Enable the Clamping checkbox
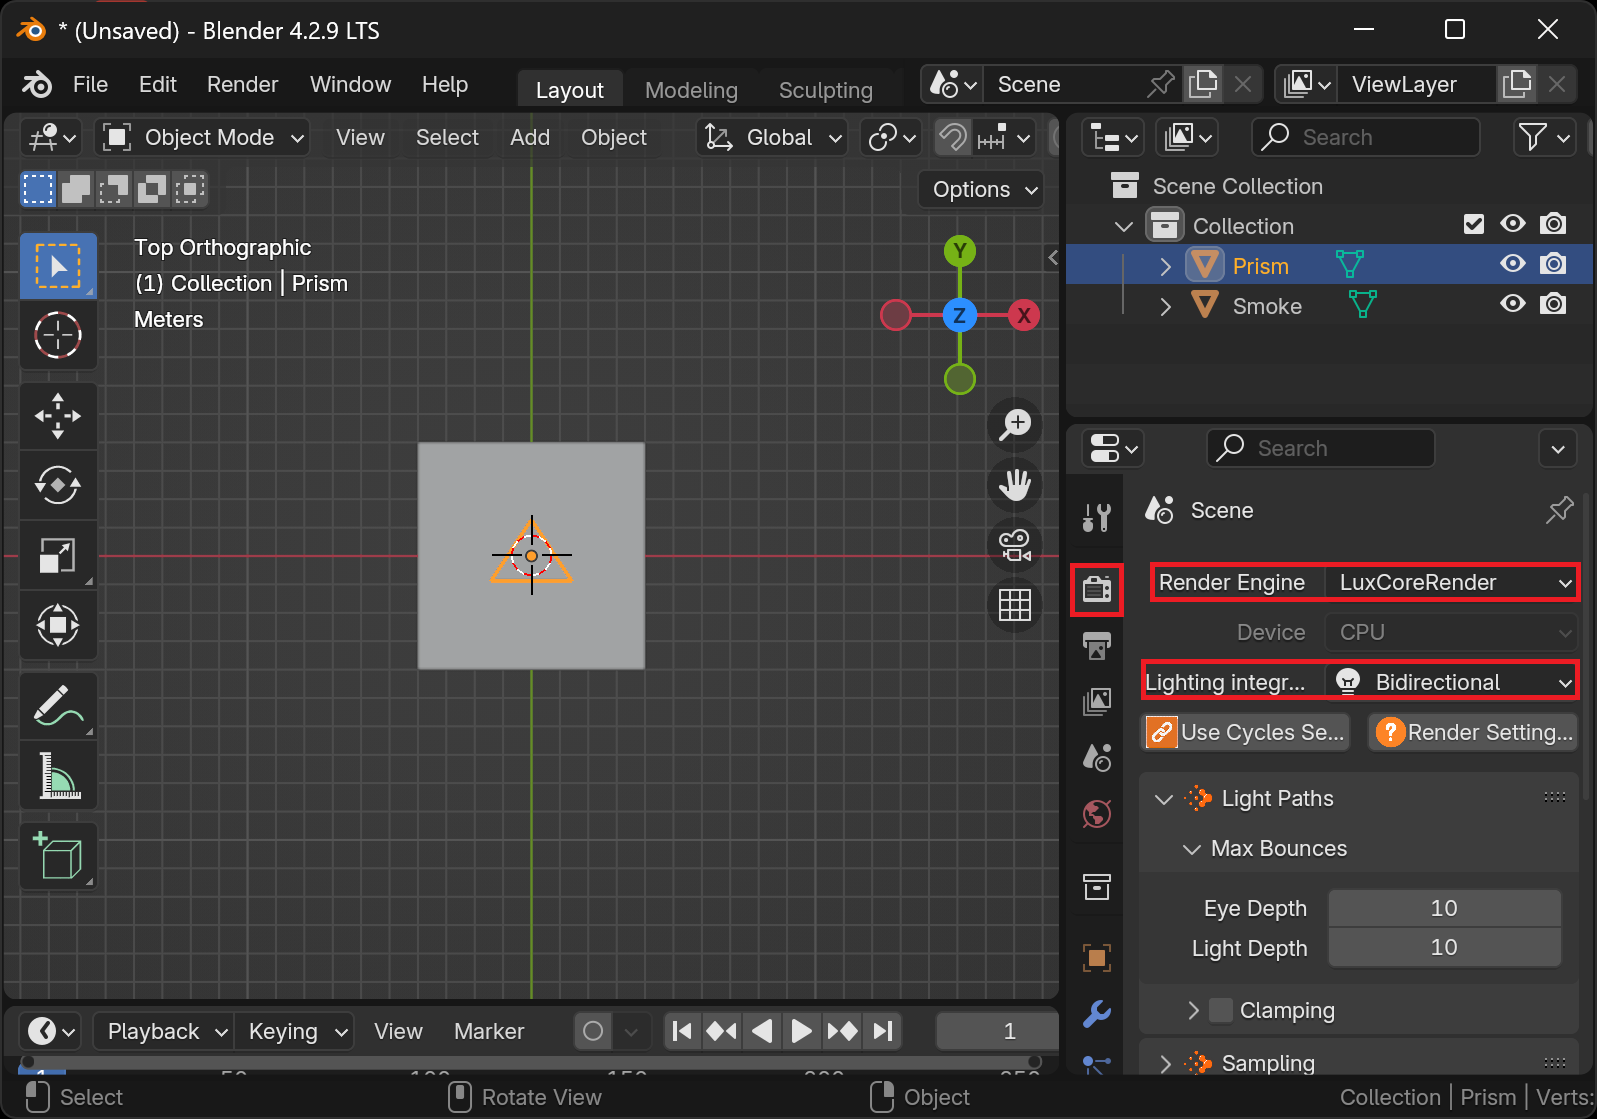Screen dimensions: 1597x1119 [1220, 1010]
